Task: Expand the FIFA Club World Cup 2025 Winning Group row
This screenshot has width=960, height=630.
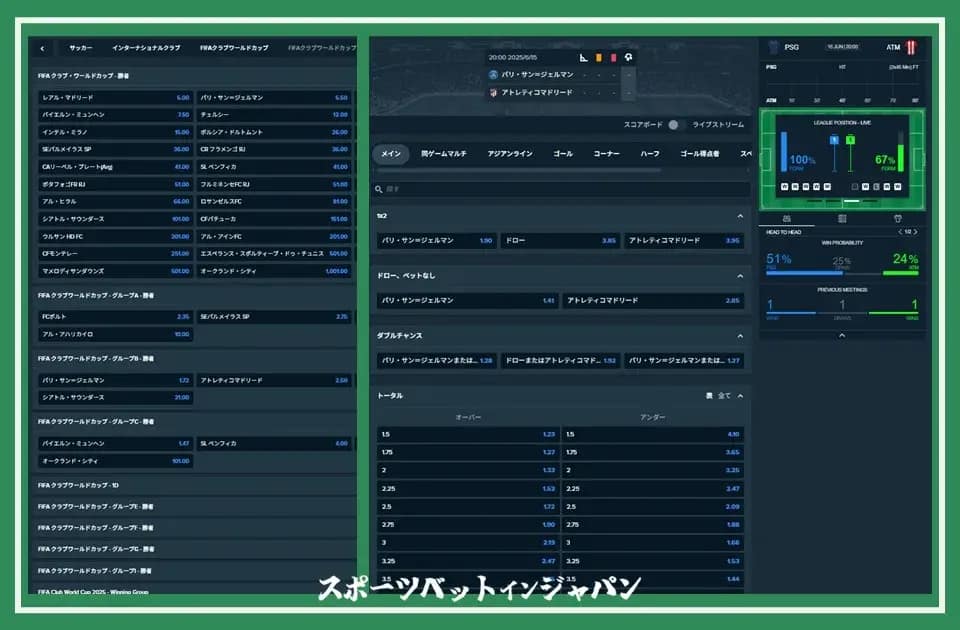Action: point(194,590)
